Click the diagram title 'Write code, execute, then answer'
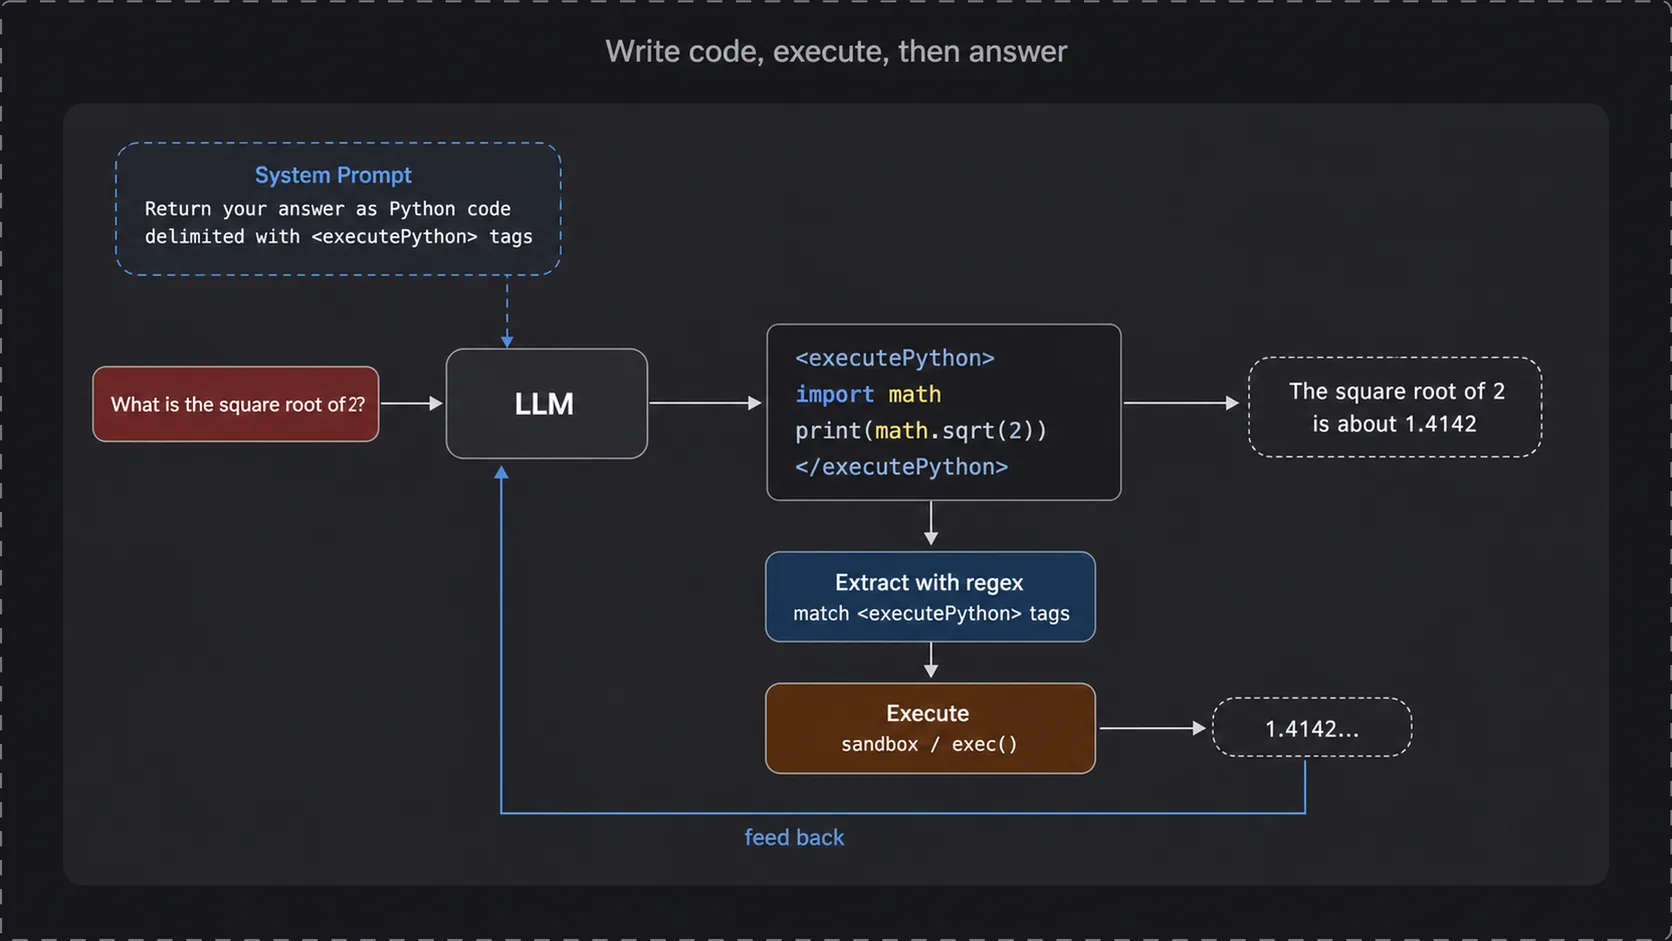The height and width of the screenshot is (941, 1672). [836, 51]
